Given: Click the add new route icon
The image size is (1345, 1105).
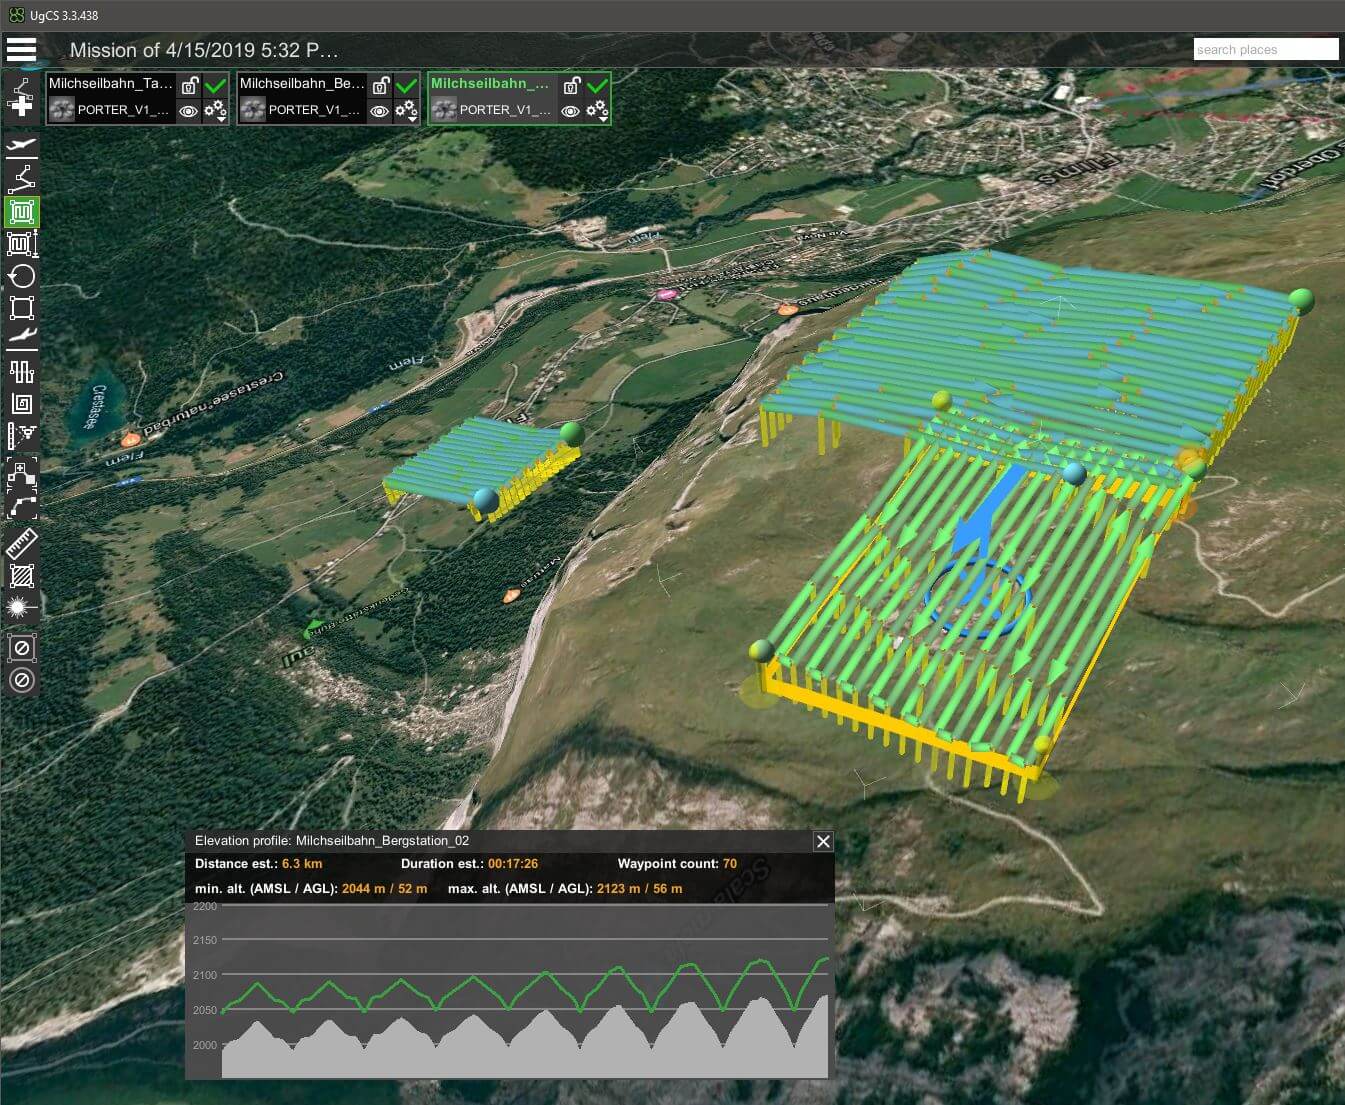Looking at the screenshot, I should click(21, 98).
